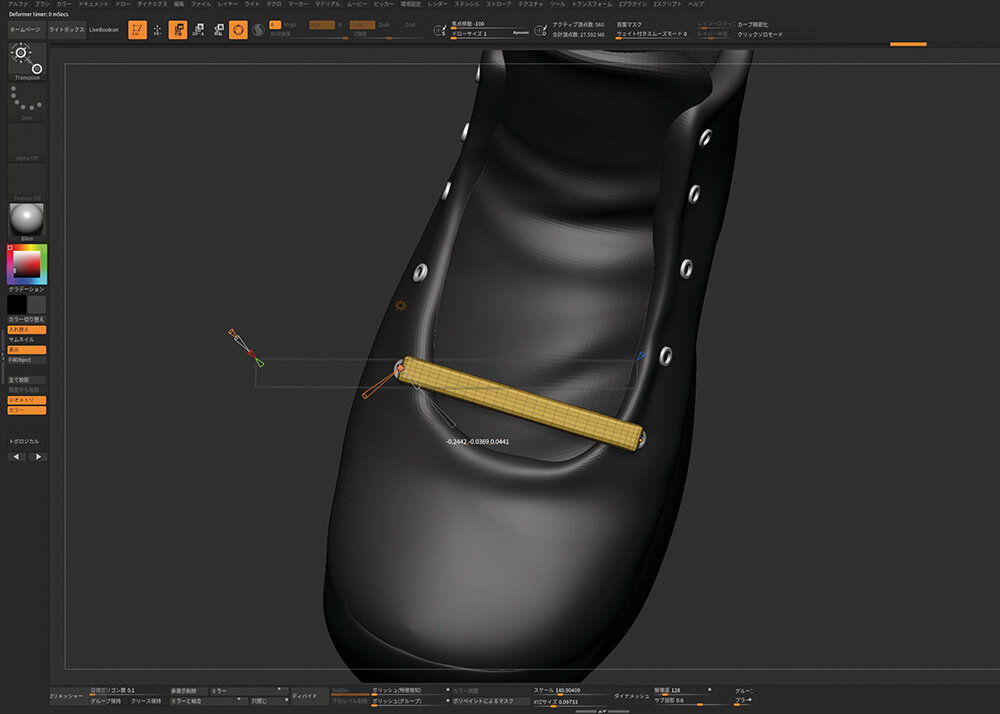Screen dimensions: 1000x714
Task: Open the ブラシ menu
Action: tap(42, 4)
